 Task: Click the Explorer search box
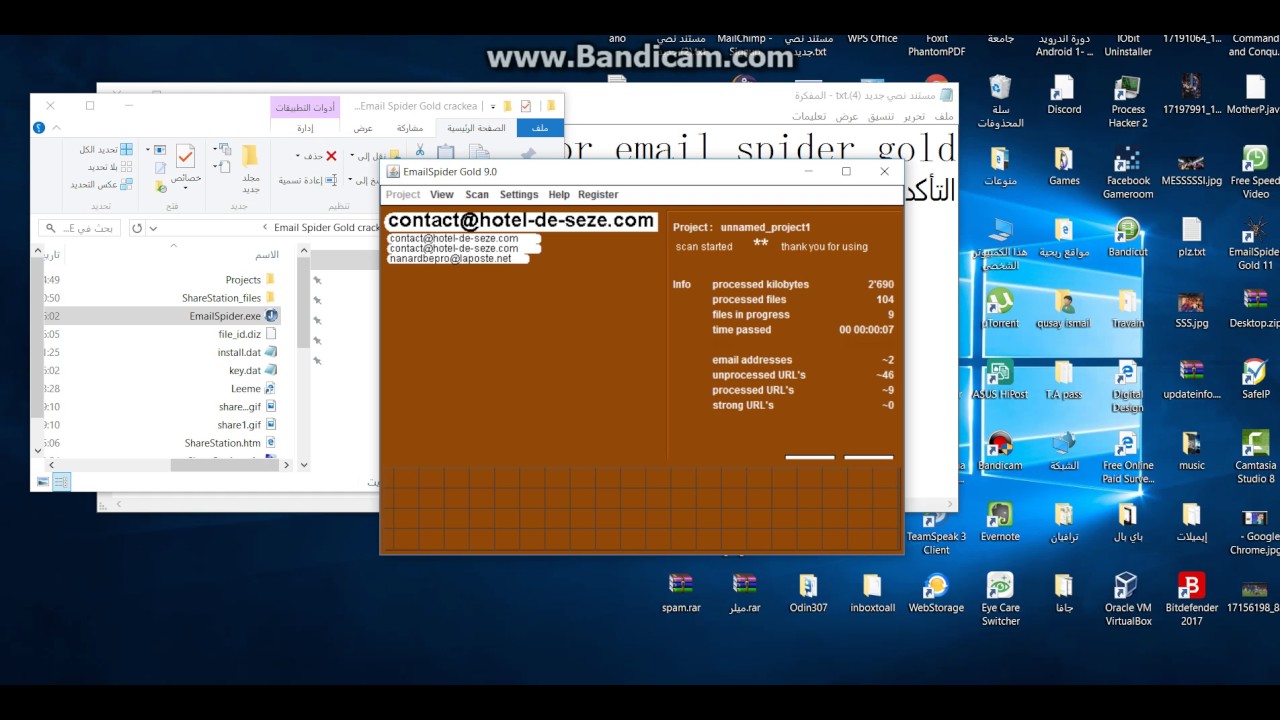(80, 228)
